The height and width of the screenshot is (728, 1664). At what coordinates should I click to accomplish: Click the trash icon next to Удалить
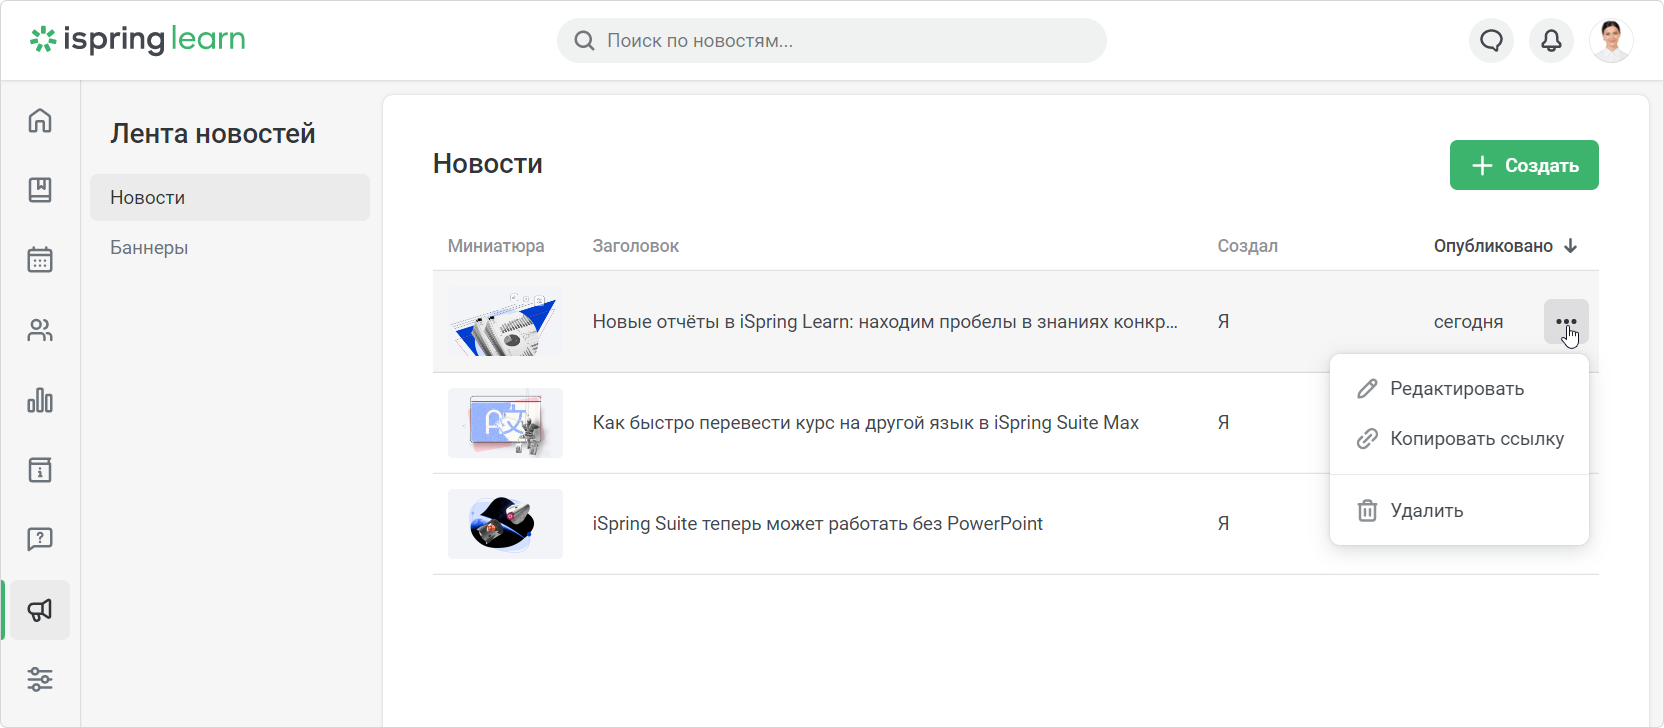pos(1367,511)
